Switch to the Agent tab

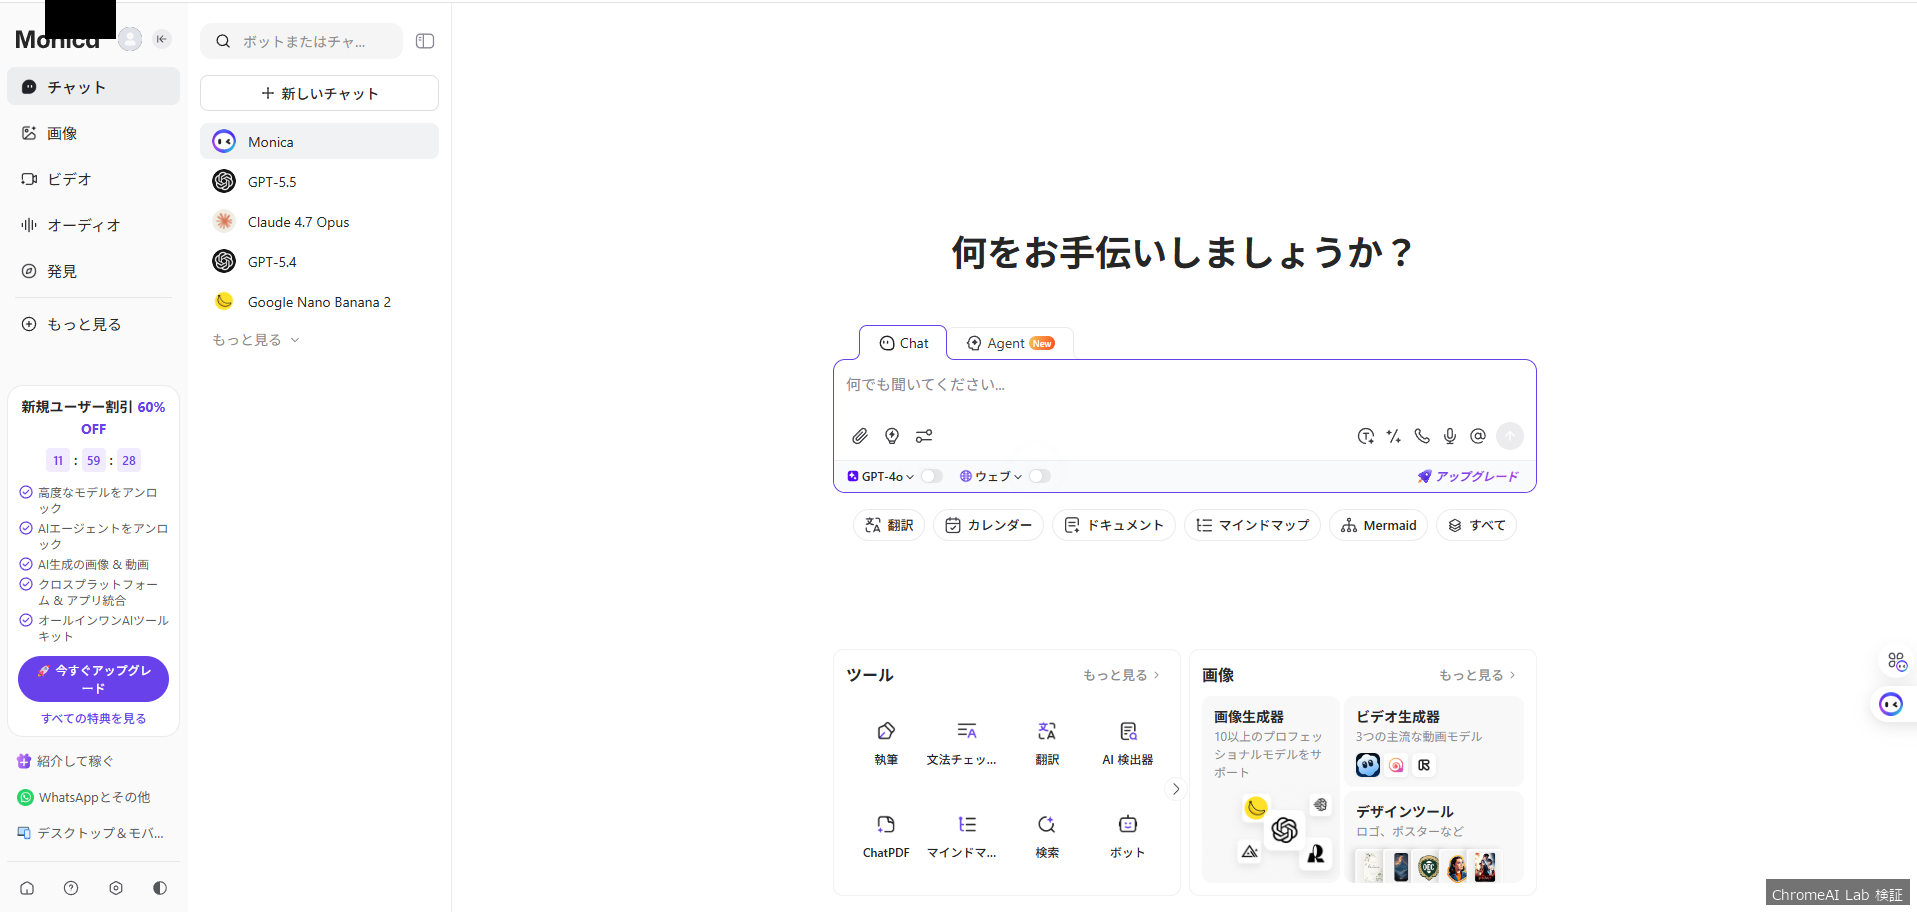point(1010,343)
